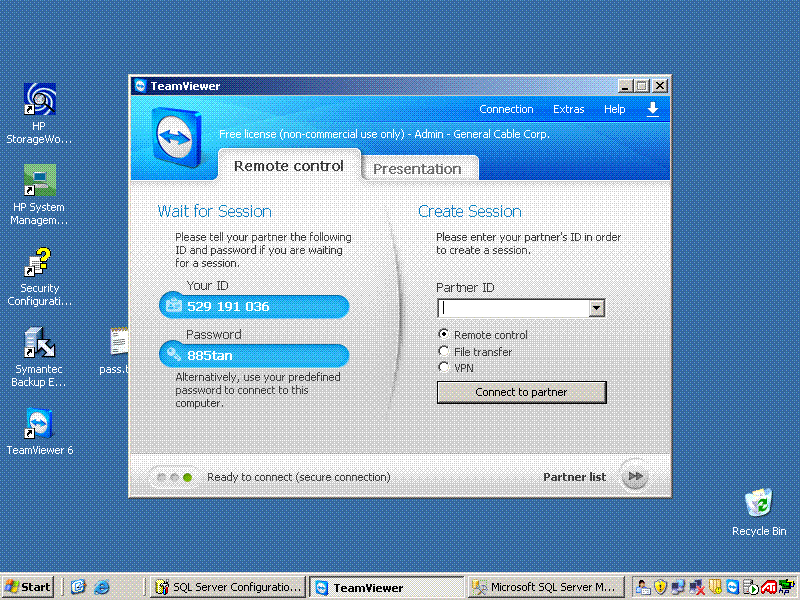
Task: Switch to the Presentation tab
Action: click(417, 168)
